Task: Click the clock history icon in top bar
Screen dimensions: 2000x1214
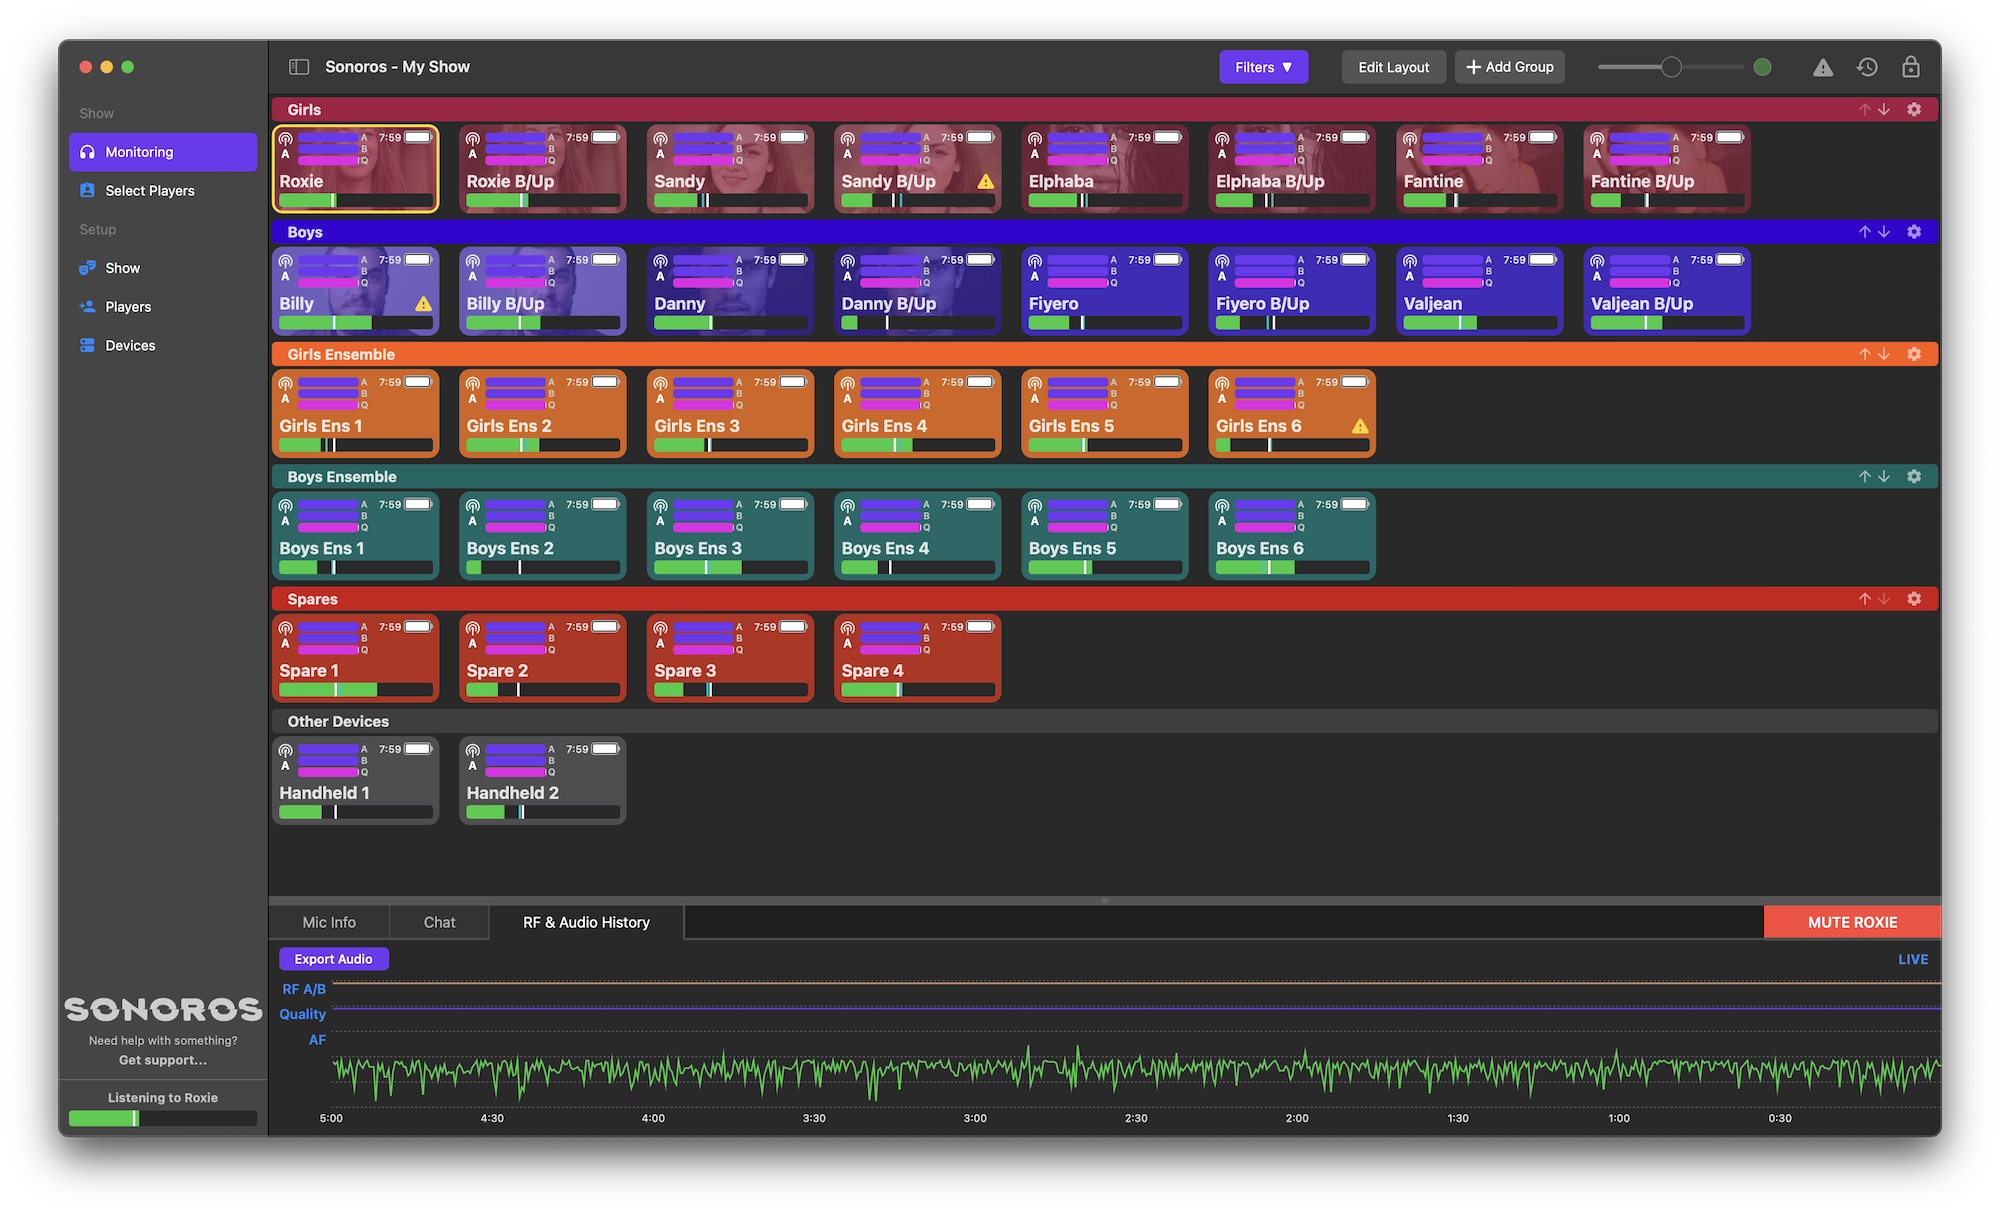Action: point(1867,67)
